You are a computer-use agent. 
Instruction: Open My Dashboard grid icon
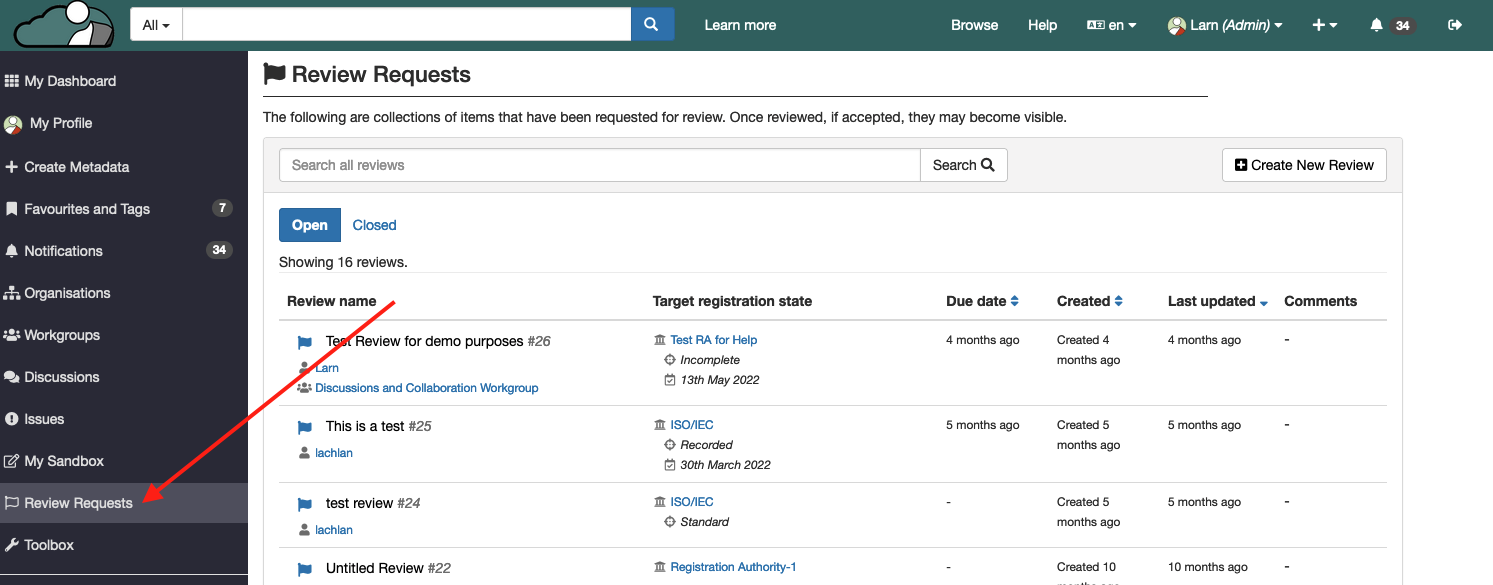(12, 81)
